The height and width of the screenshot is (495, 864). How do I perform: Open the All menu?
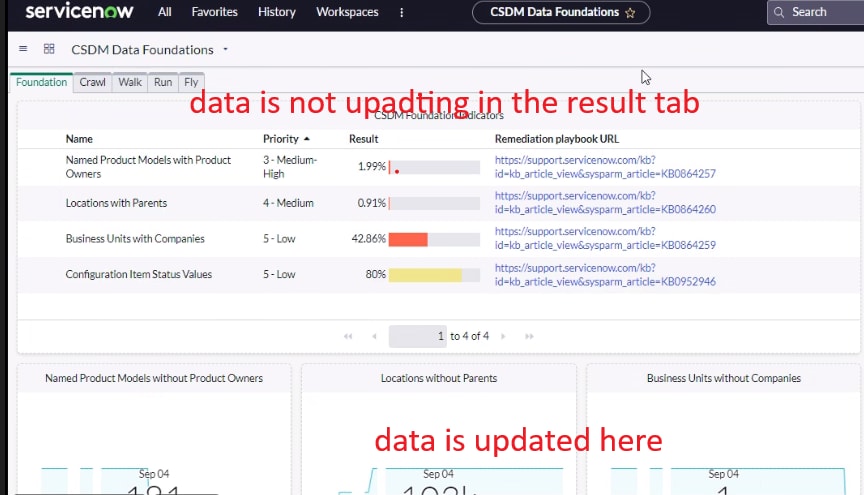tap(164, 12)
